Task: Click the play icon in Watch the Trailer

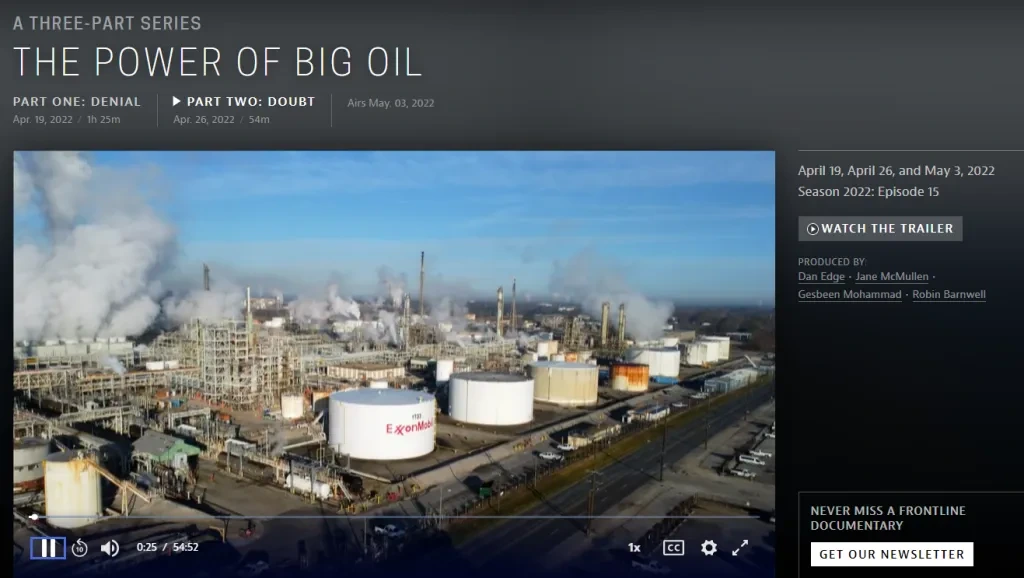Action: click(x=812, y=229)
